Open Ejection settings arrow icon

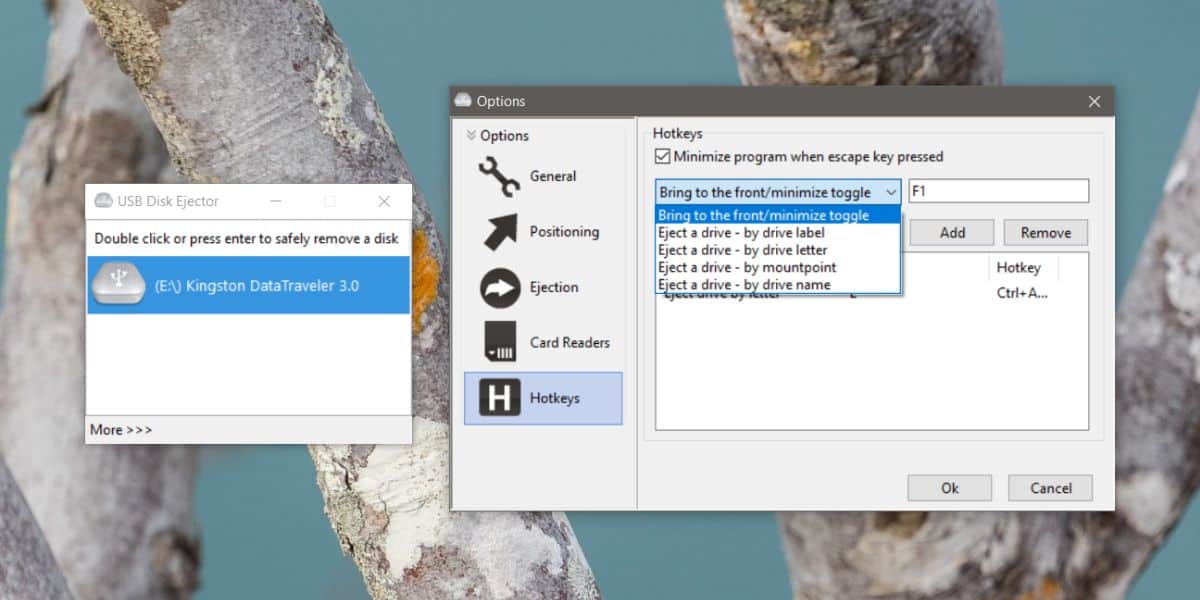click(x=499, y=287)
